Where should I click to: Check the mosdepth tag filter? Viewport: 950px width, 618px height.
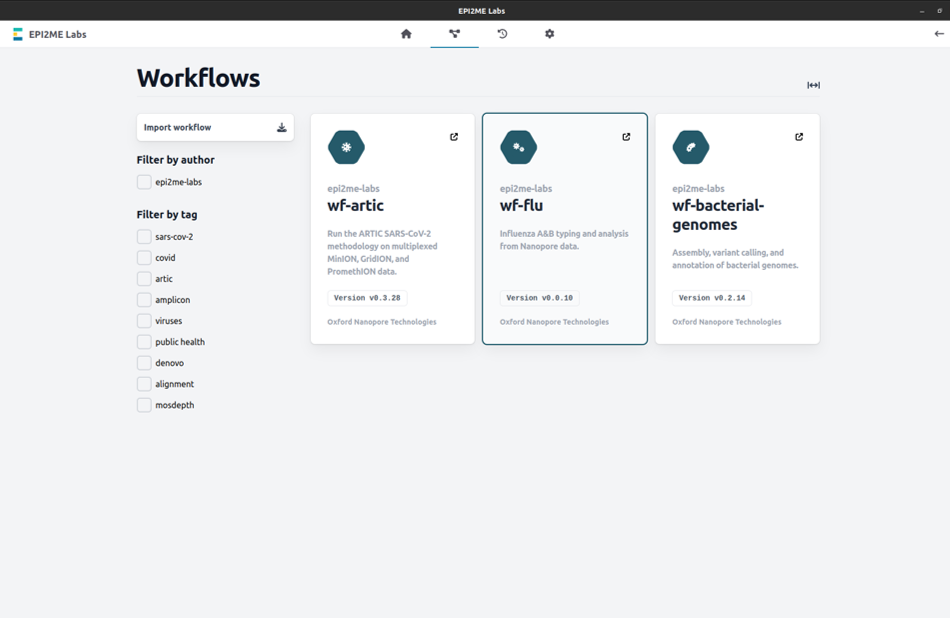click(x=144, y=405)
